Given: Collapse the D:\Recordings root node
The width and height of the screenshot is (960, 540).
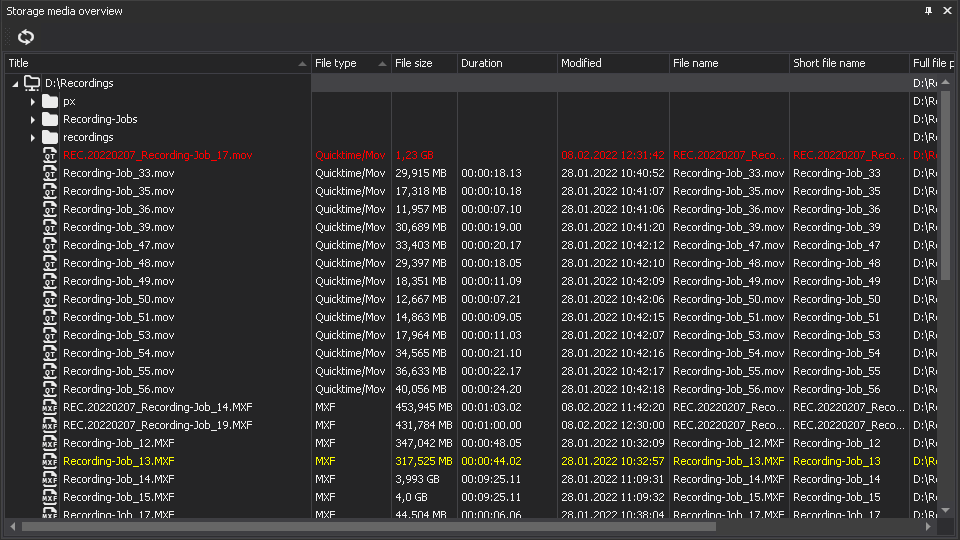Looking at the screenshot, I should 15,83.
